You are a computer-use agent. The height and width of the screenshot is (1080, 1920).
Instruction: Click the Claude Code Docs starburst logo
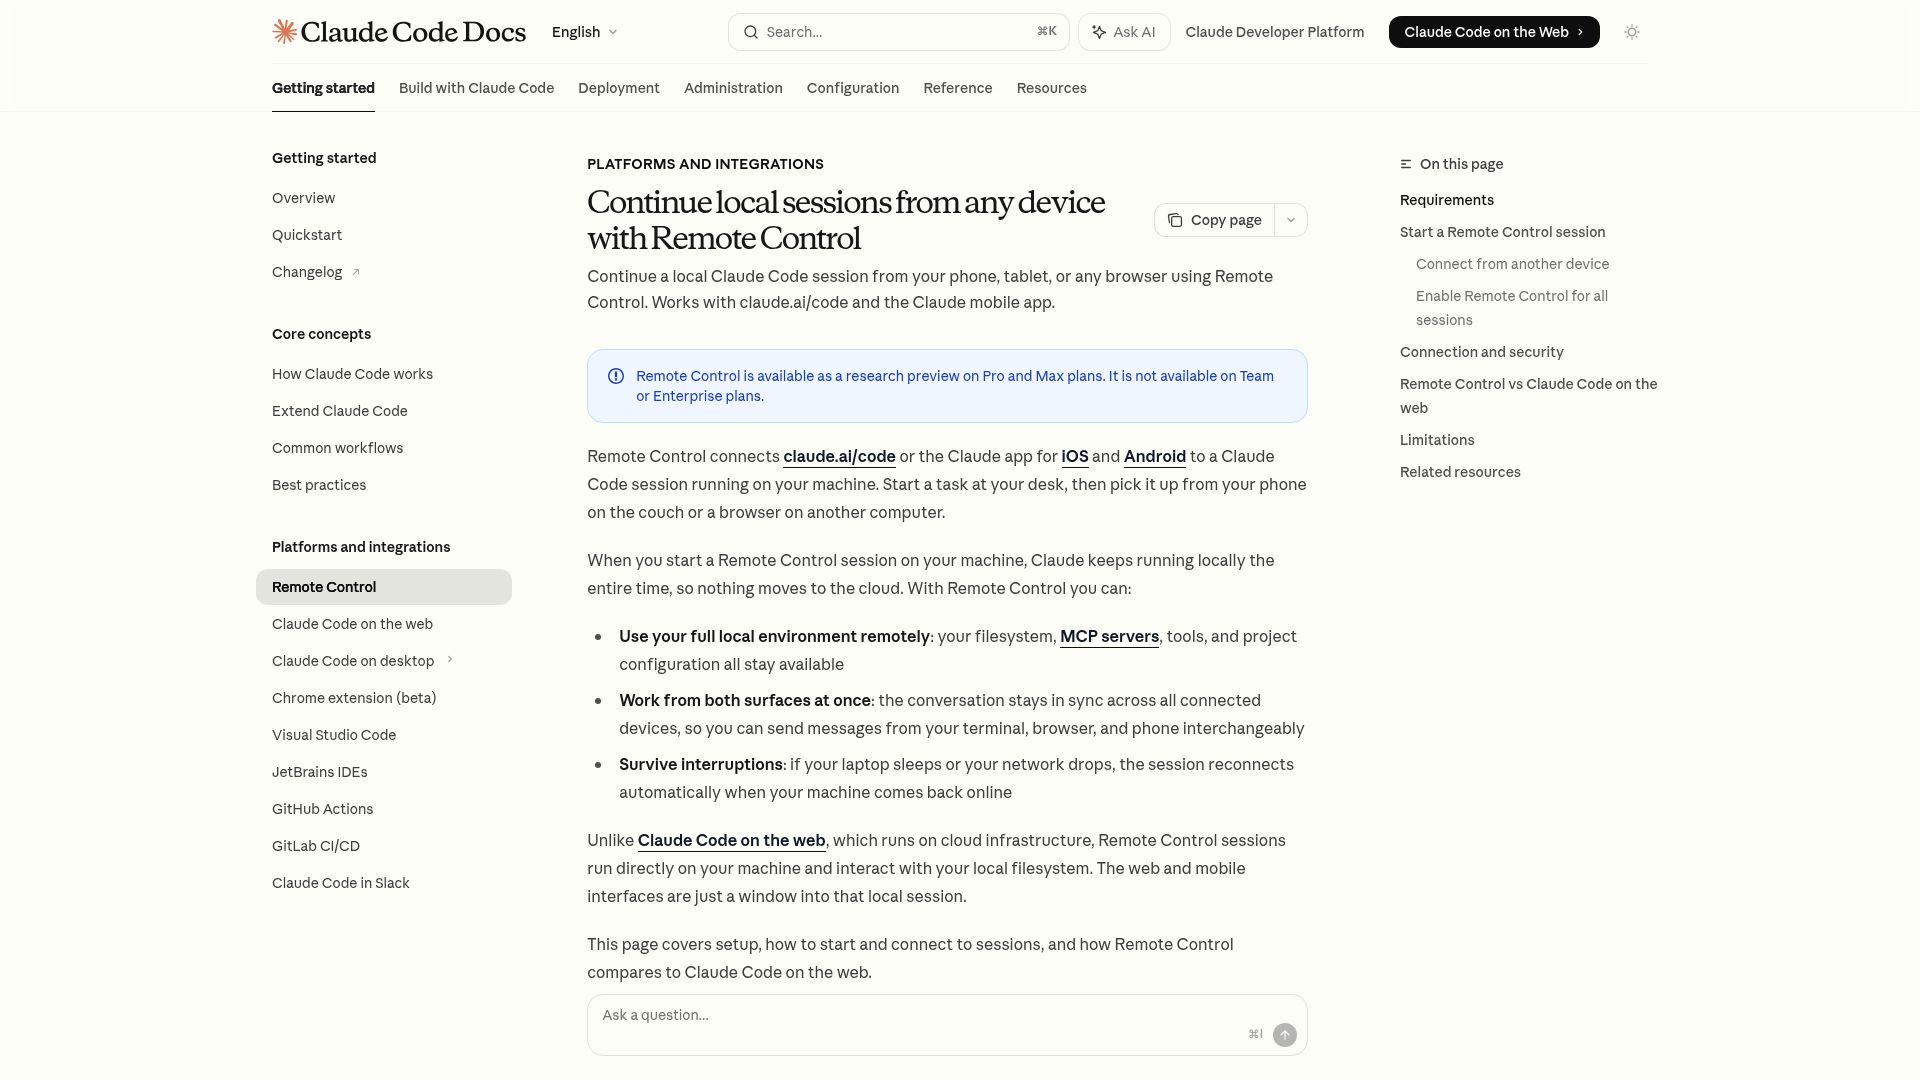(285, 32)
